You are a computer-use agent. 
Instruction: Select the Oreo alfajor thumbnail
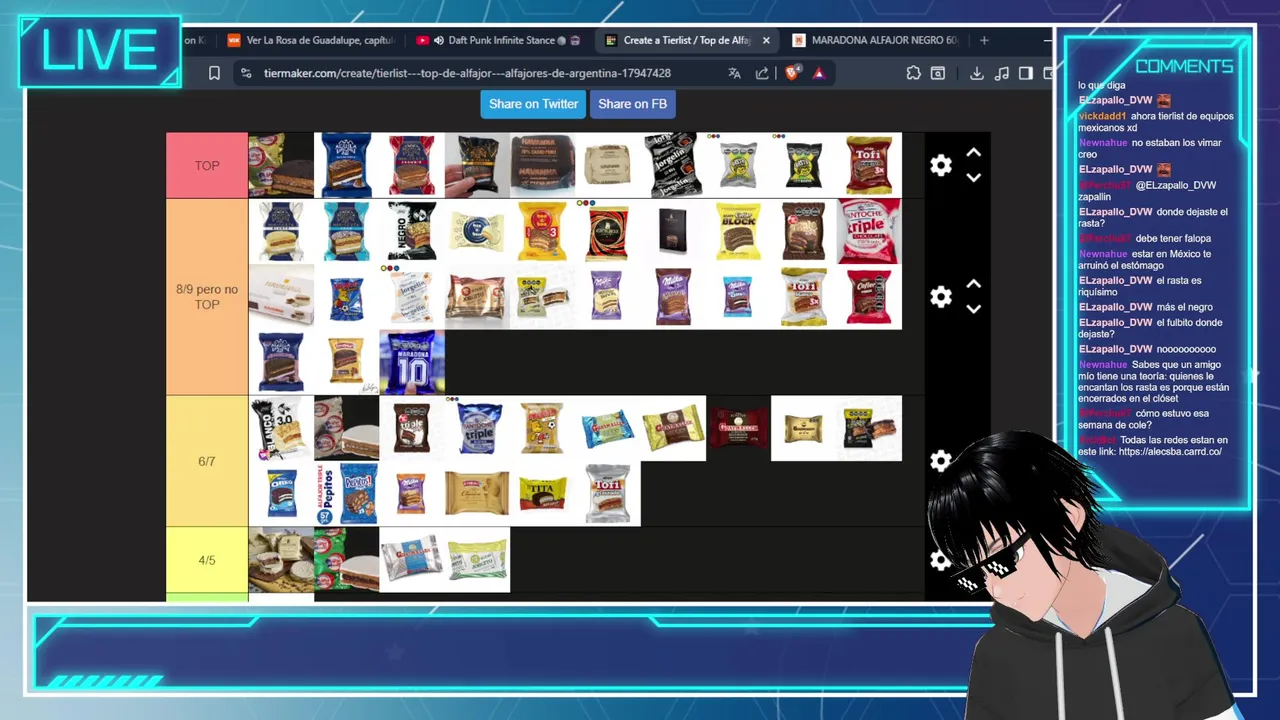click(x=281, y=494)
